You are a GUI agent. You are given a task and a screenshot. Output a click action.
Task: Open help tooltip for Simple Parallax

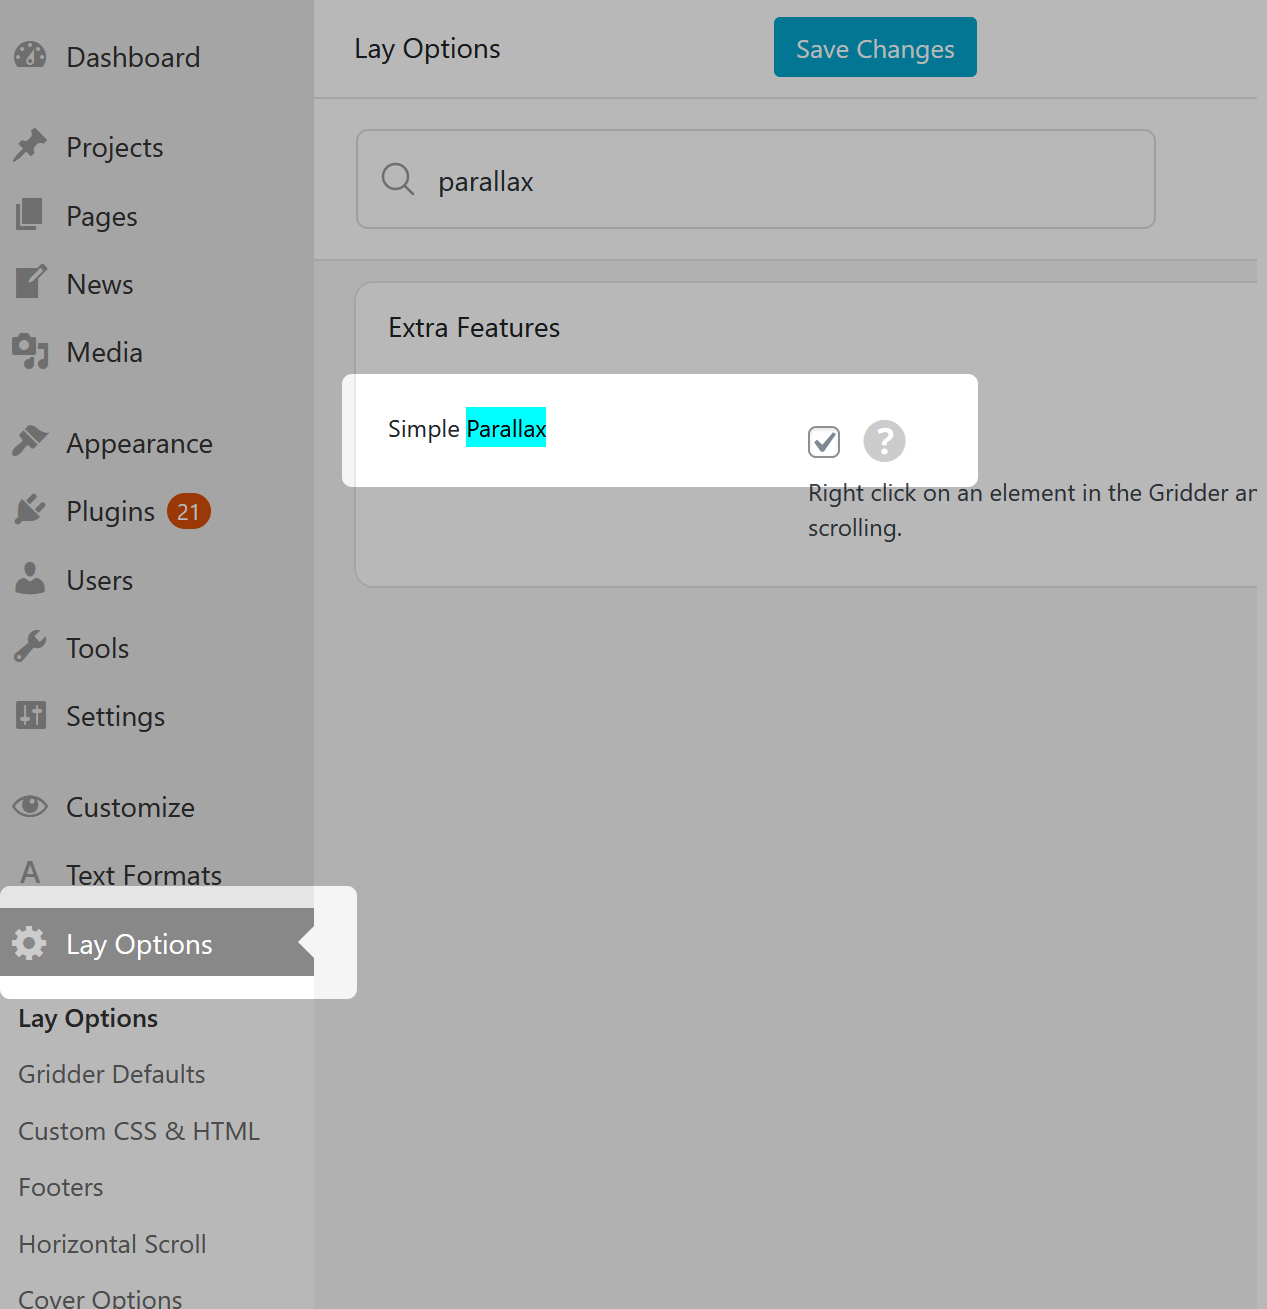[x=884, y=441]
